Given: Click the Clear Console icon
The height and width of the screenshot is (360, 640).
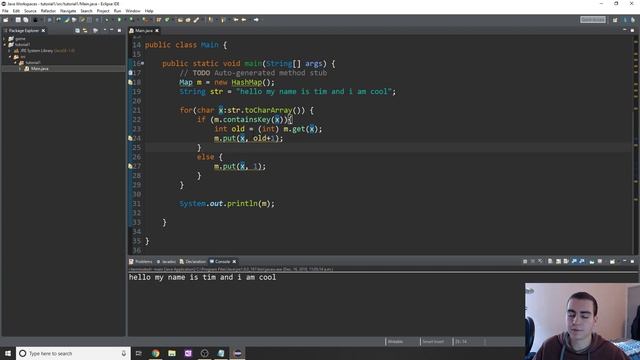Looking at the screenshot, I should click(x=550, y=261).
